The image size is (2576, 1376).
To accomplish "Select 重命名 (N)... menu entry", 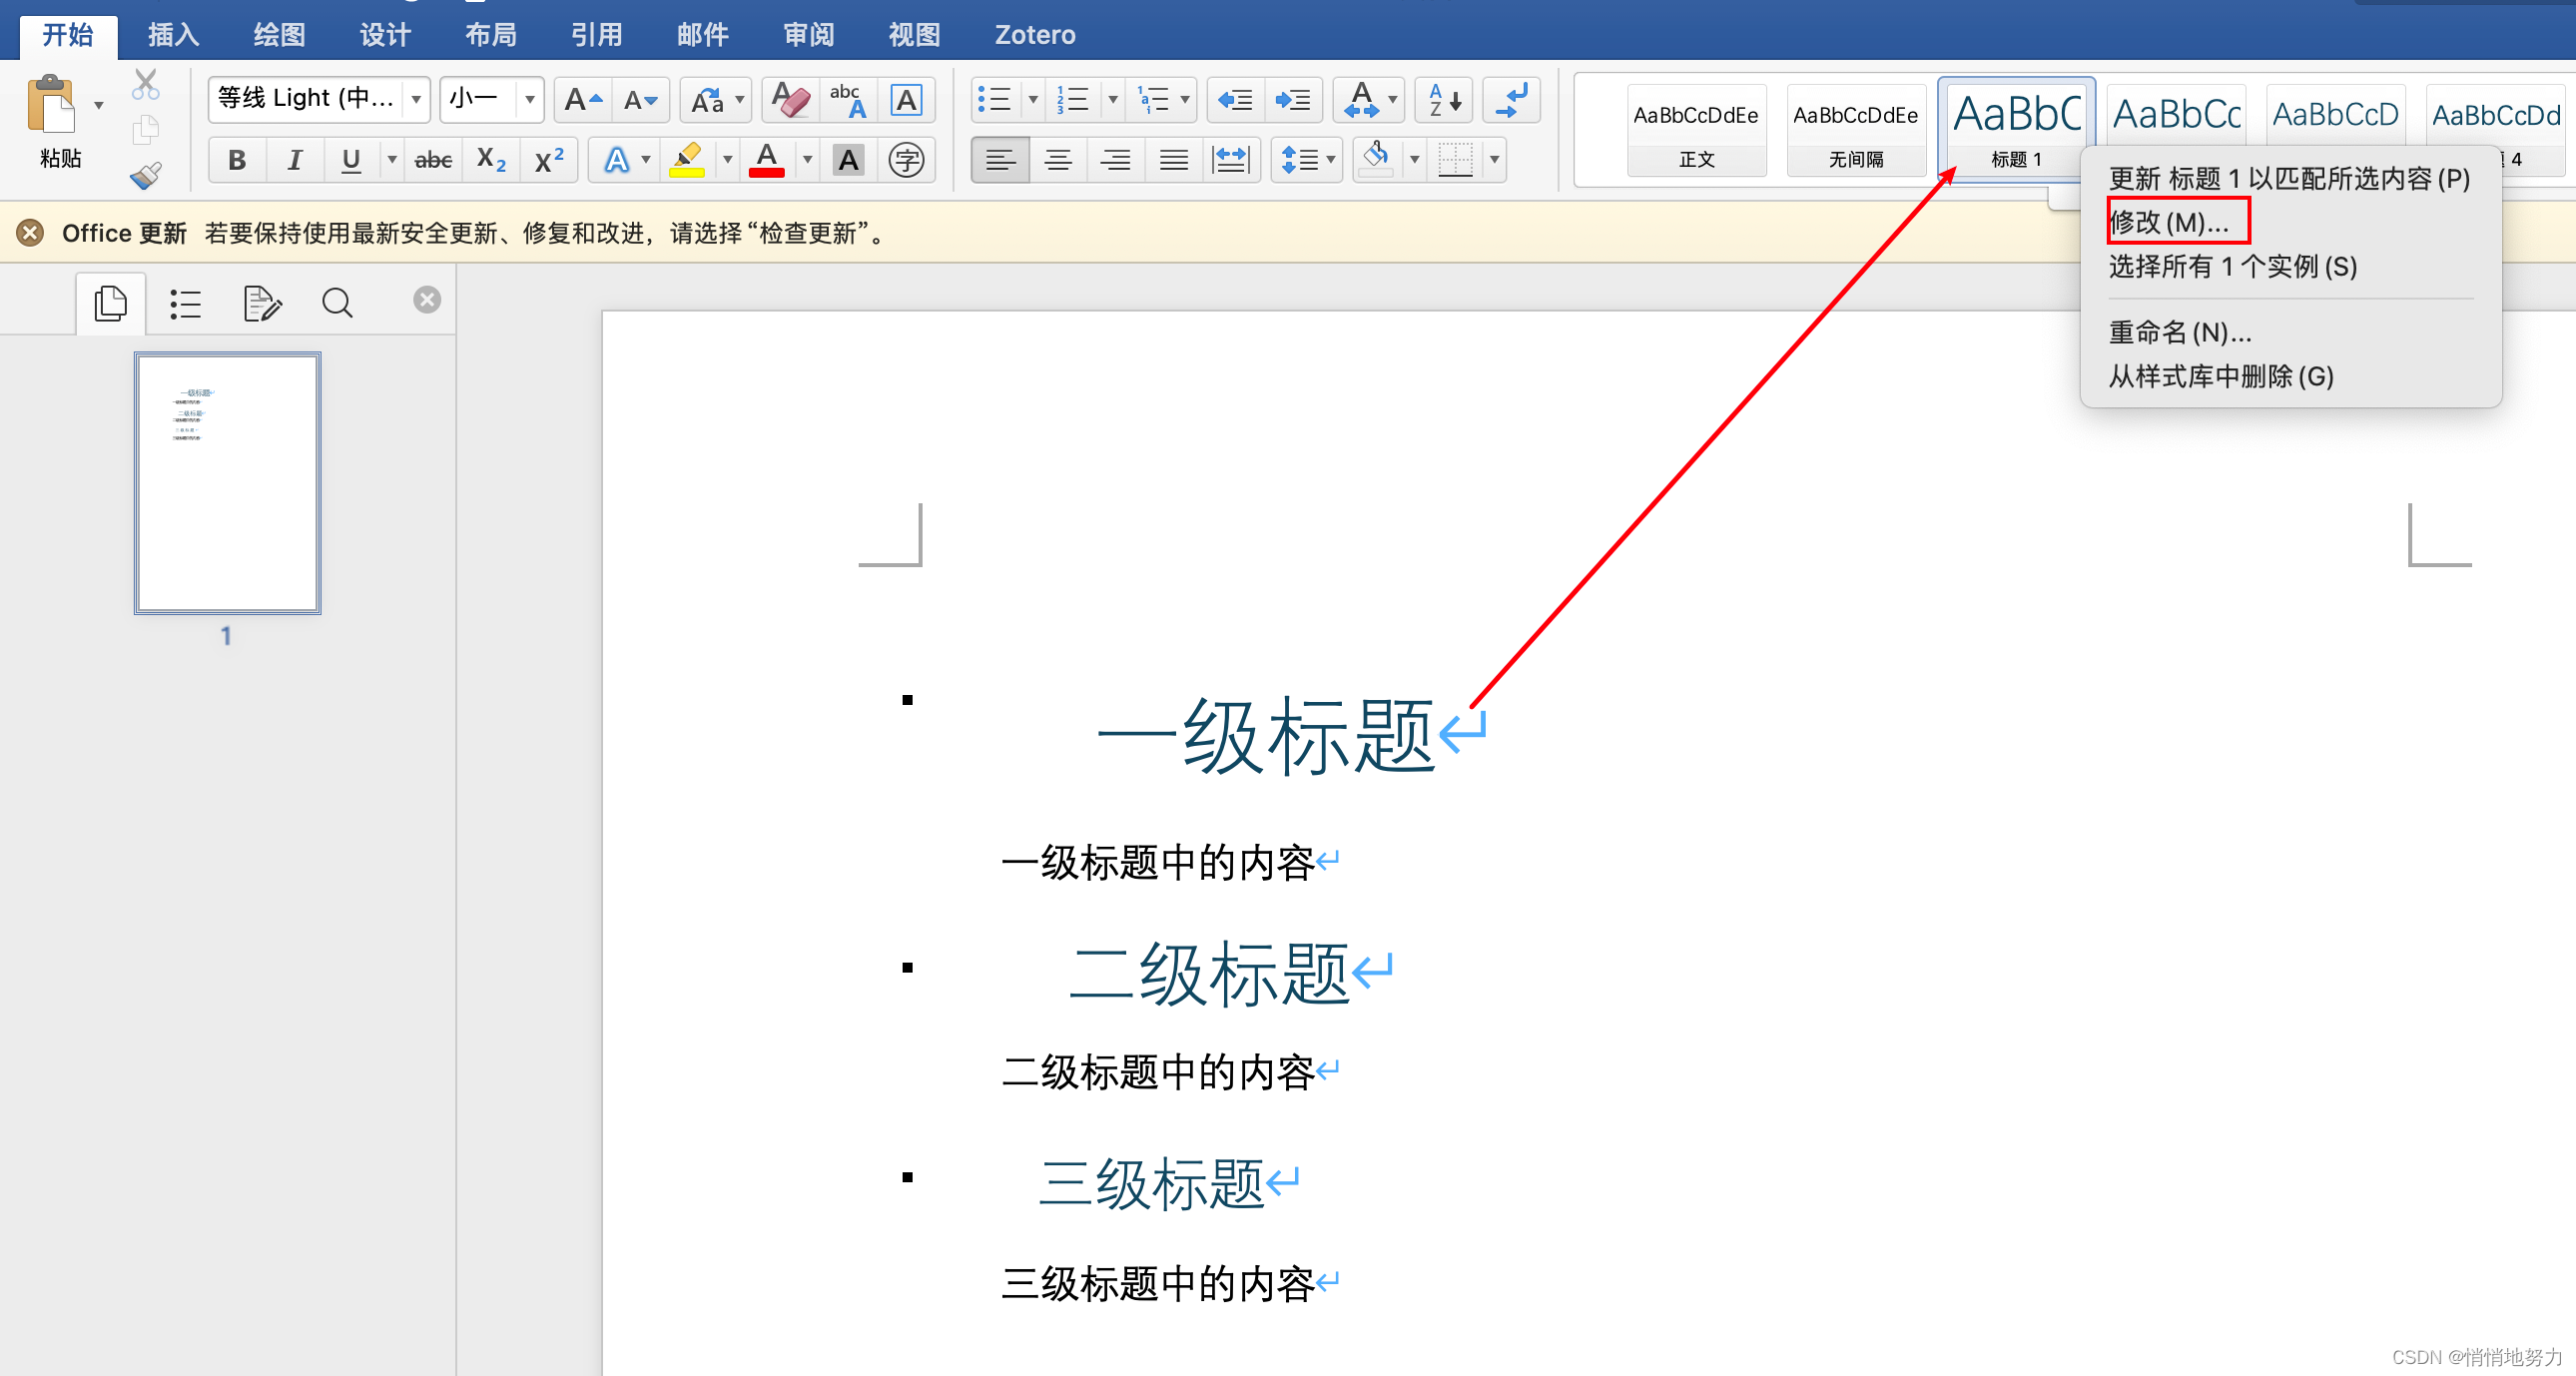I will [x=2180, y=332].
